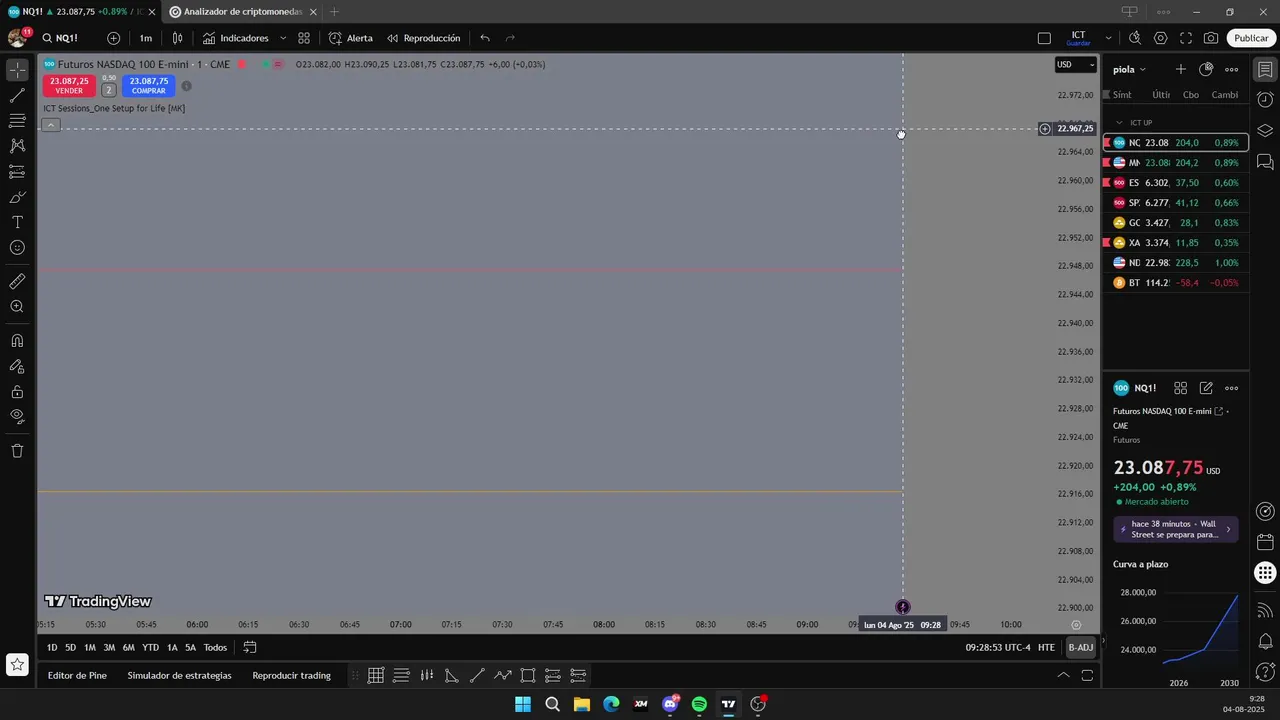This screenshot has height=720, width=1280.
Task: Select the Todos date range
Action: [215, 648]
